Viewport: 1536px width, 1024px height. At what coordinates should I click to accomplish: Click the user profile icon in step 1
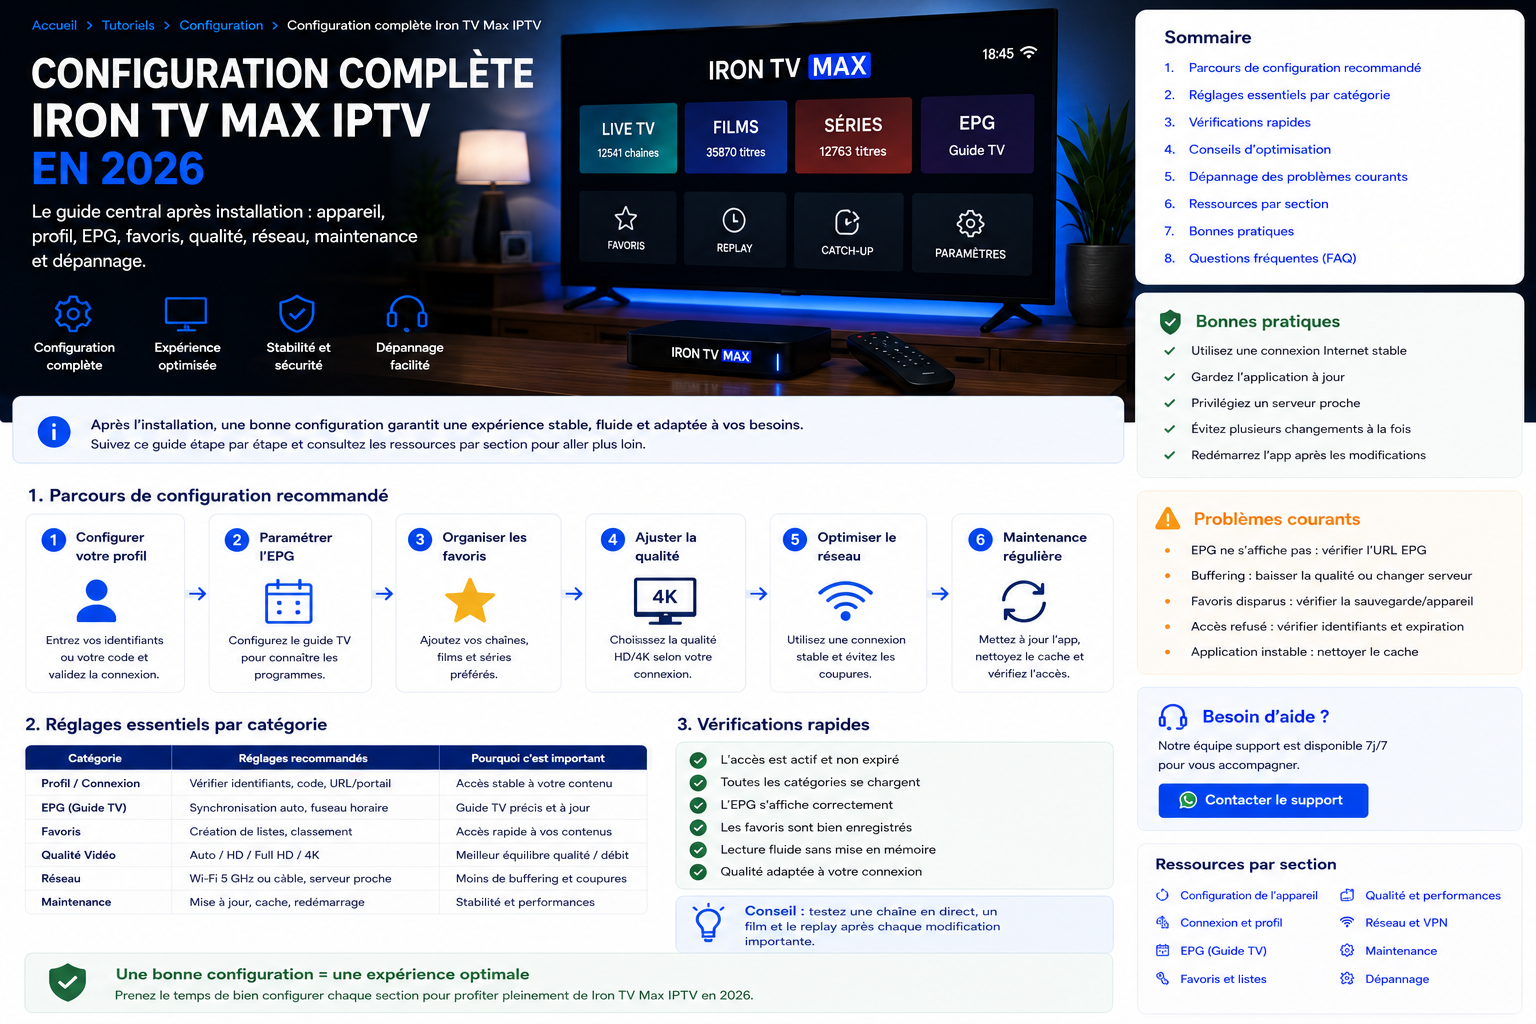(x=96, y=601)
